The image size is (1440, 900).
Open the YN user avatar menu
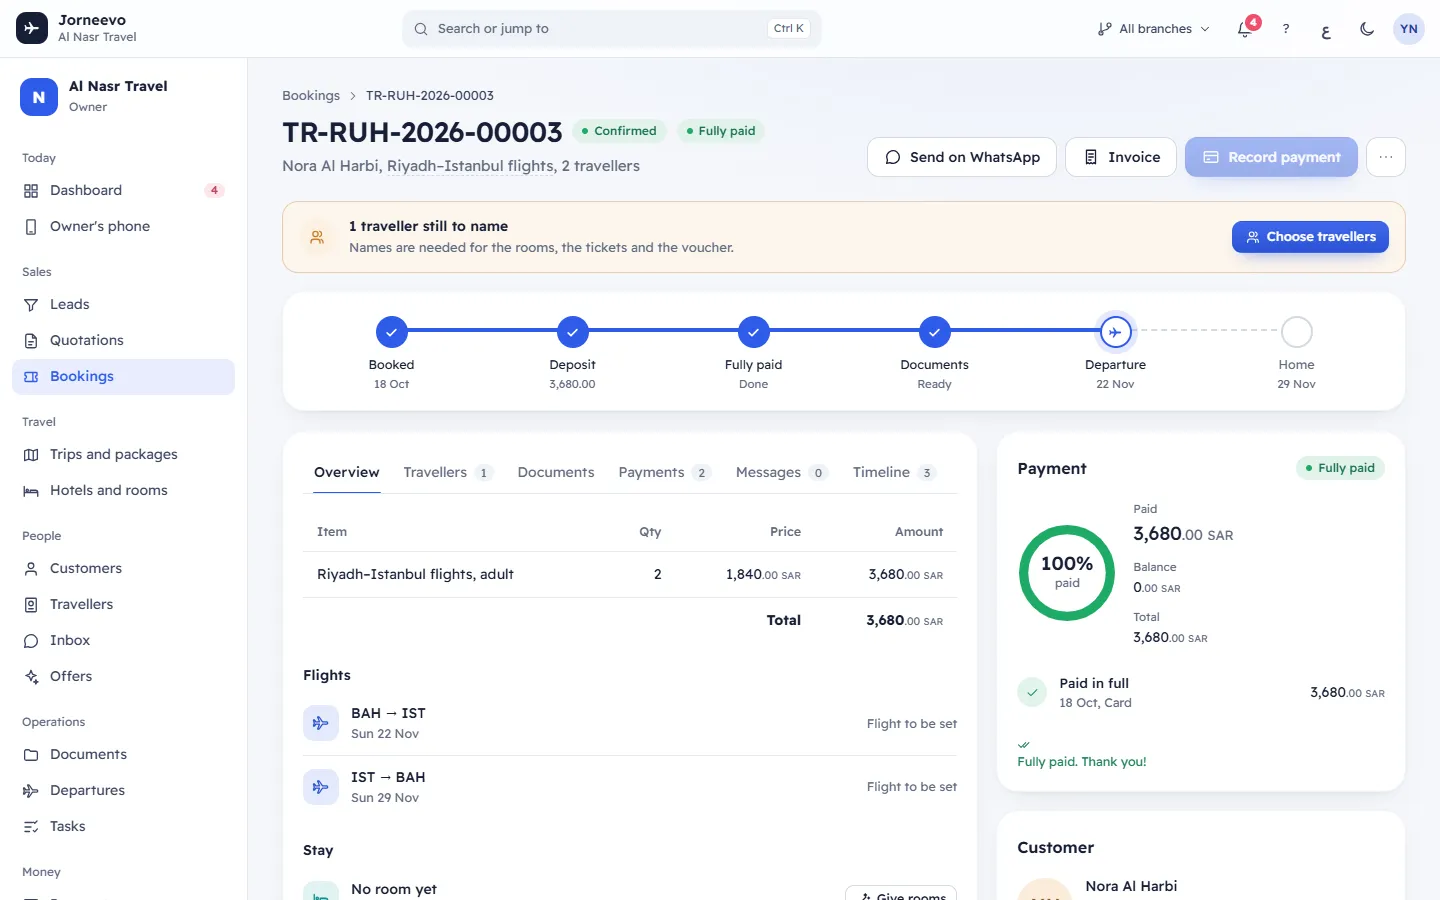point(1409,29)
